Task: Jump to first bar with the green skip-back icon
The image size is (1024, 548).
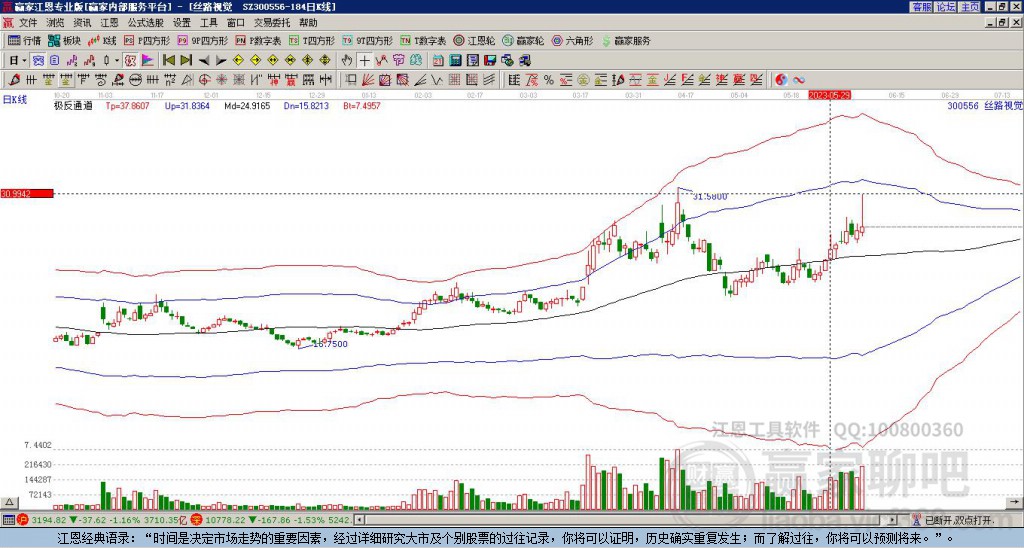Action: click(168, 60)
